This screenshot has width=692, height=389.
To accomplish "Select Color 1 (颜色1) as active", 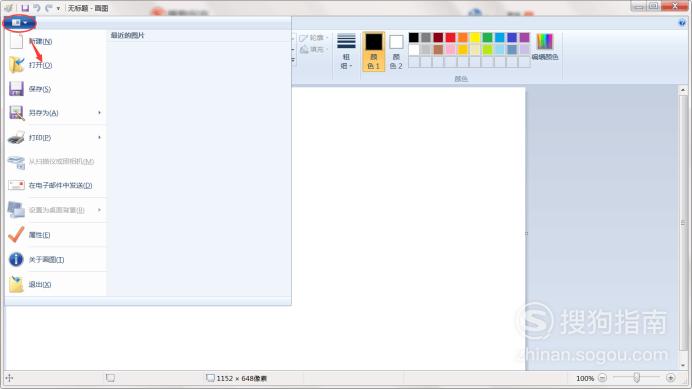I will point(373,52).
